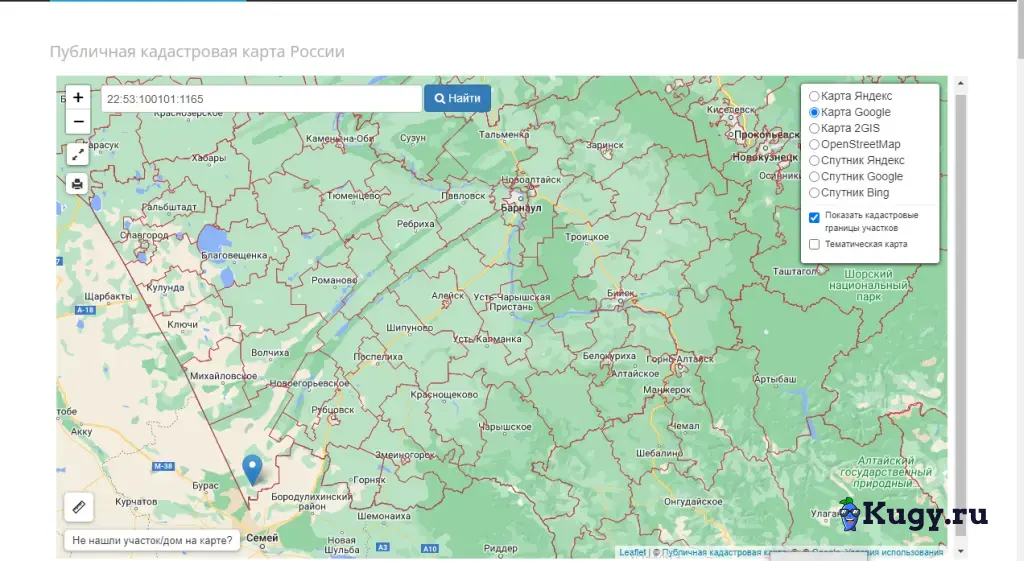Click the A-18 road shield
1024x561 pixels.
click(x=86, y=310)
